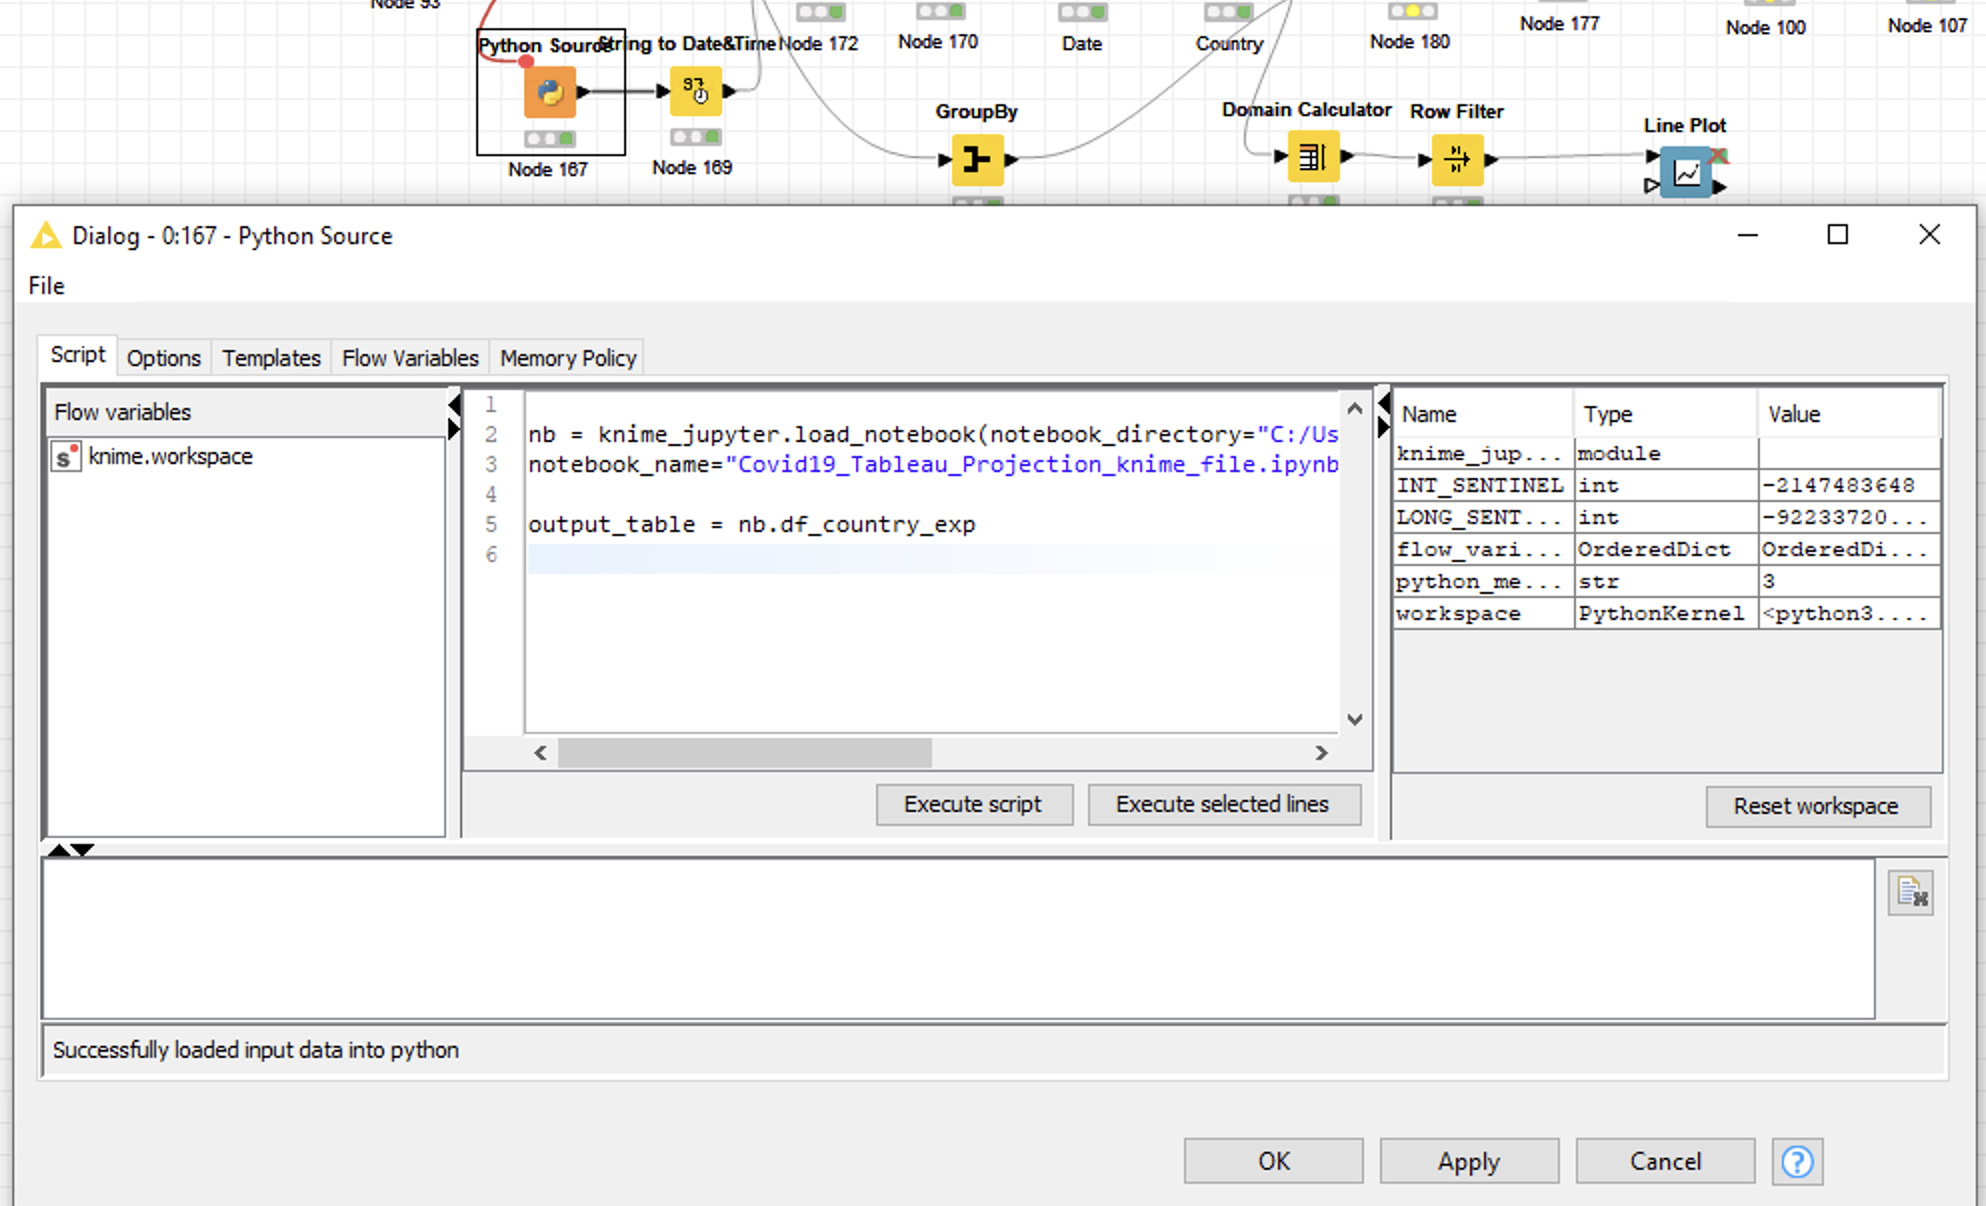Place cursor on output_table script line
Image resolution: width=1986 pixels, height=1206 pixels.
point(752,525)
